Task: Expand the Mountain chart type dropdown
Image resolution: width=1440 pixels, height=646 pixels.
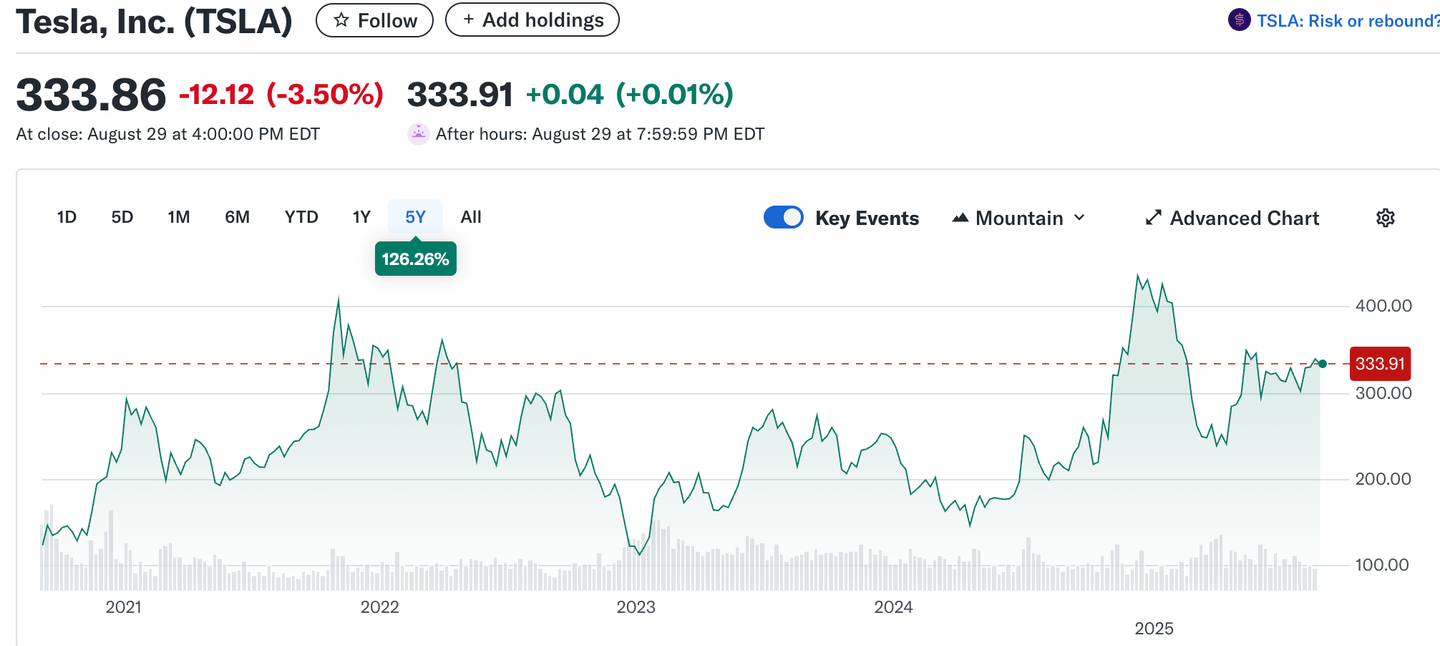Action: 1079,218
